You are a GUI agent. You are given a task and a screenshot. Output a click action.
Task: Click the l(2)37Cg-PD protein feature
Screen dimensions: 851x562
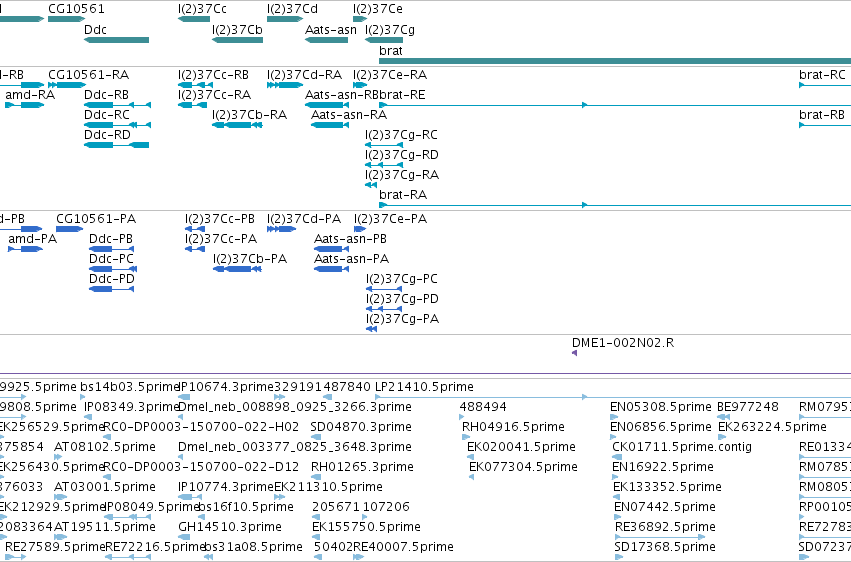pos(384,309)
